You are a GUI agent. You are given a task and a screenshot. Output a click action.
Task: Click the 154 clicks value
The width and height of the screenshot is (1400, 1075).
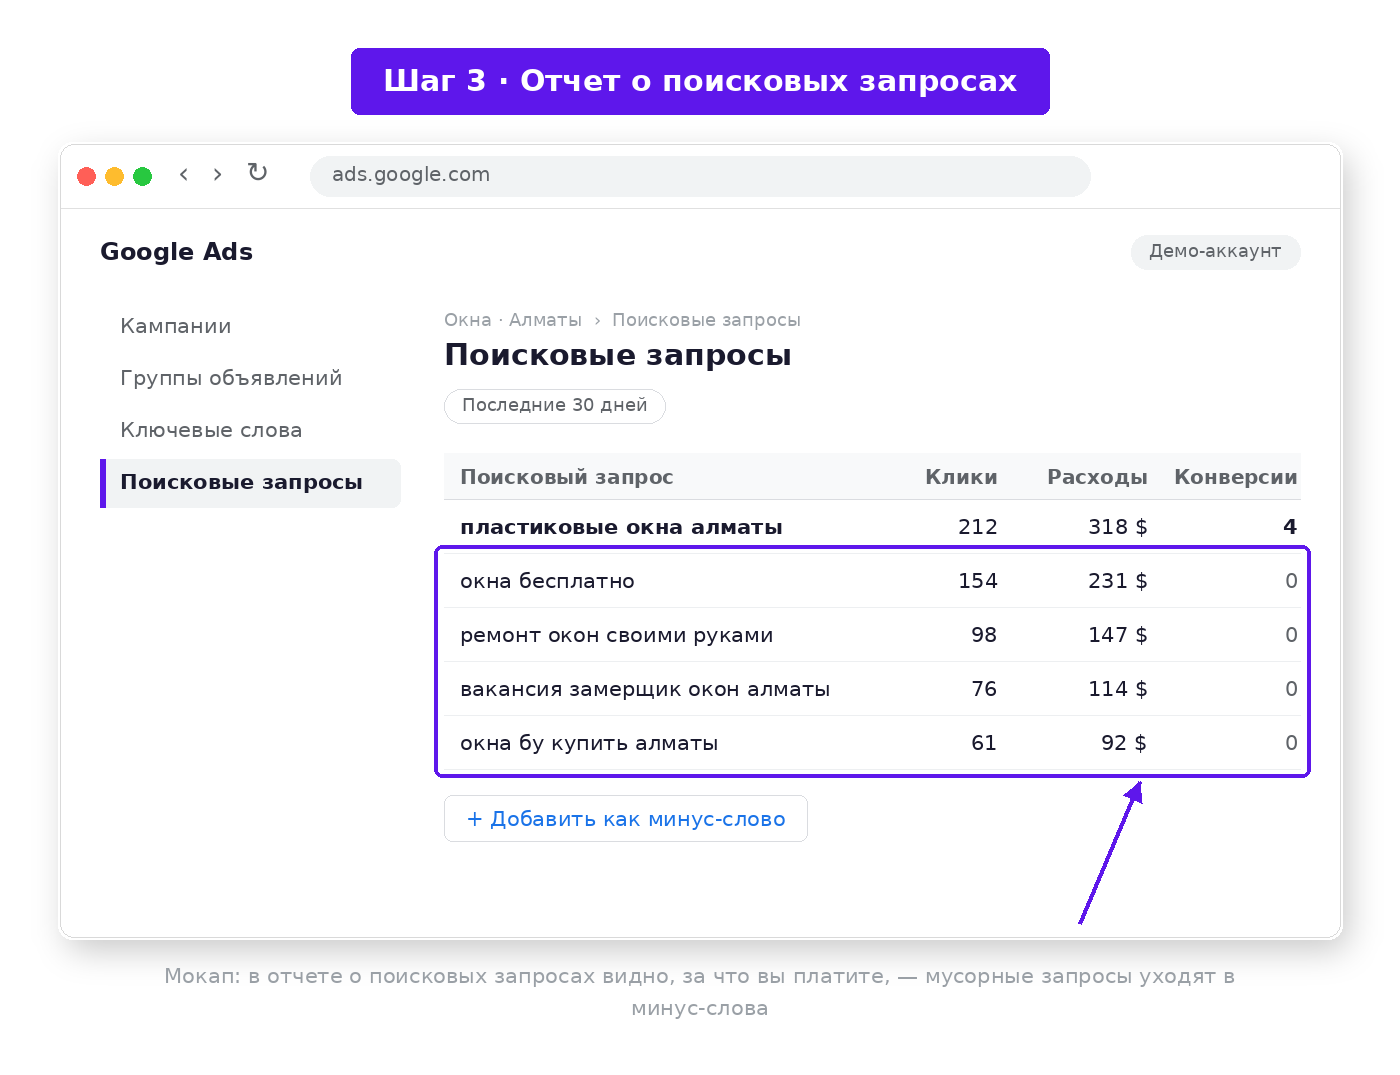978,581
